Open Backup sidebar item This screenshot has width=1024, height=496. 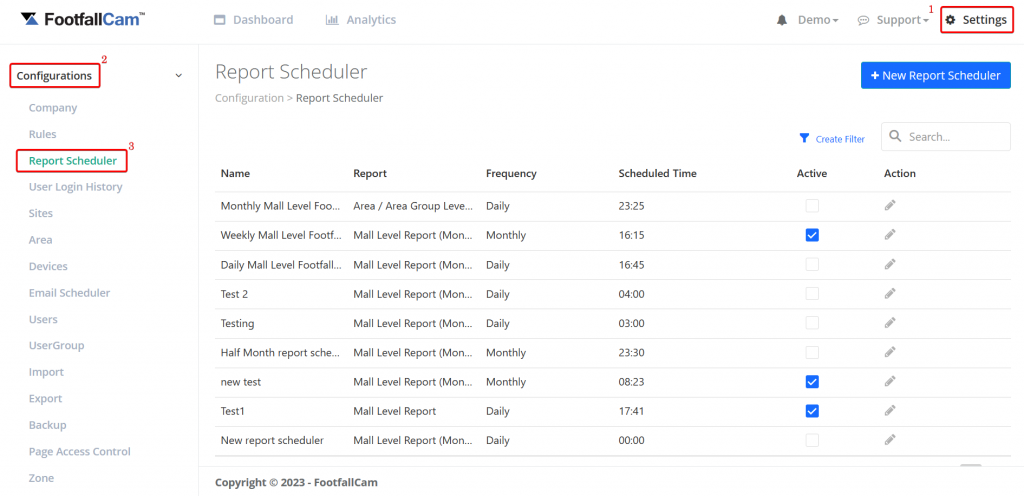click(48, 425)
